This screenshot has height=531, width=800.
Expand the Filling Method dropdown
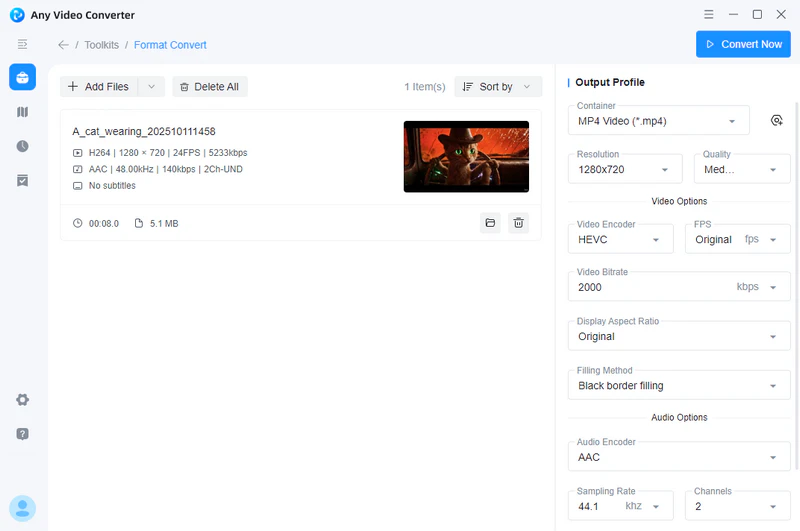click(679, 386)
